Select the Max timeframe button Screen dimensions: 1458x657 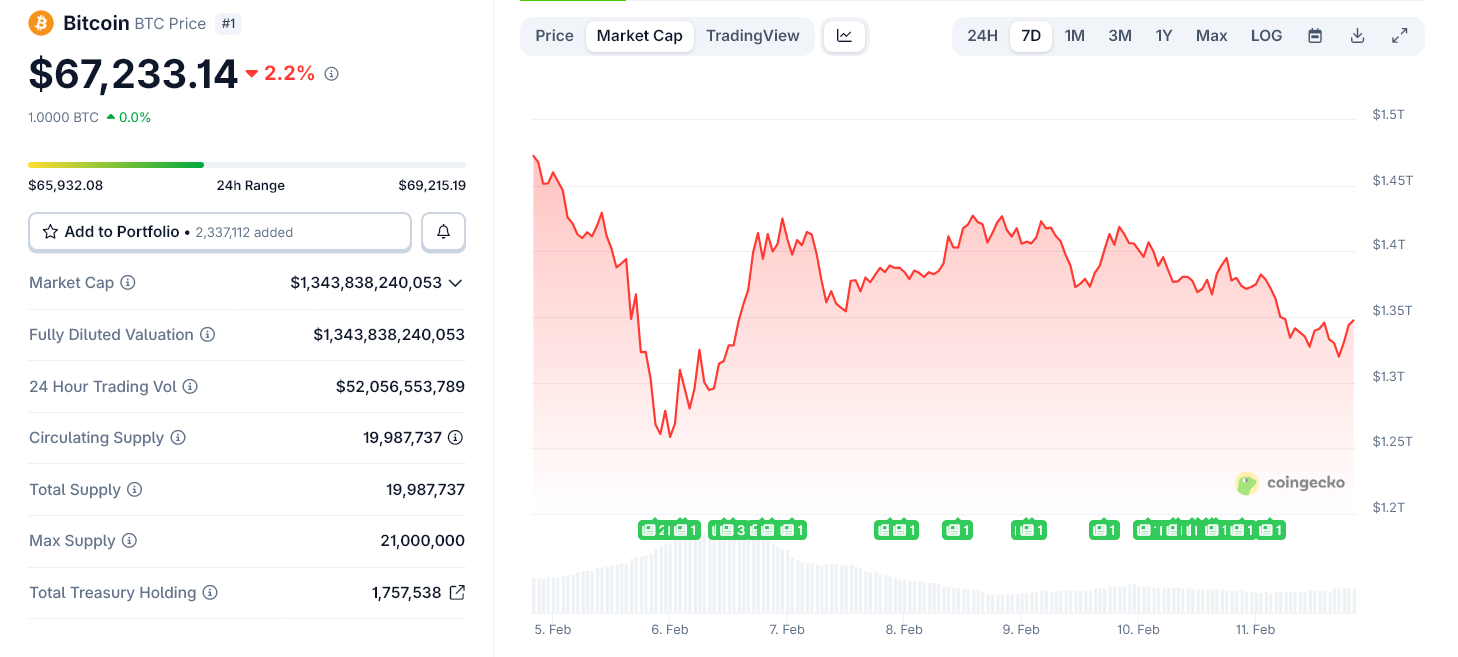pos(1210,35)
